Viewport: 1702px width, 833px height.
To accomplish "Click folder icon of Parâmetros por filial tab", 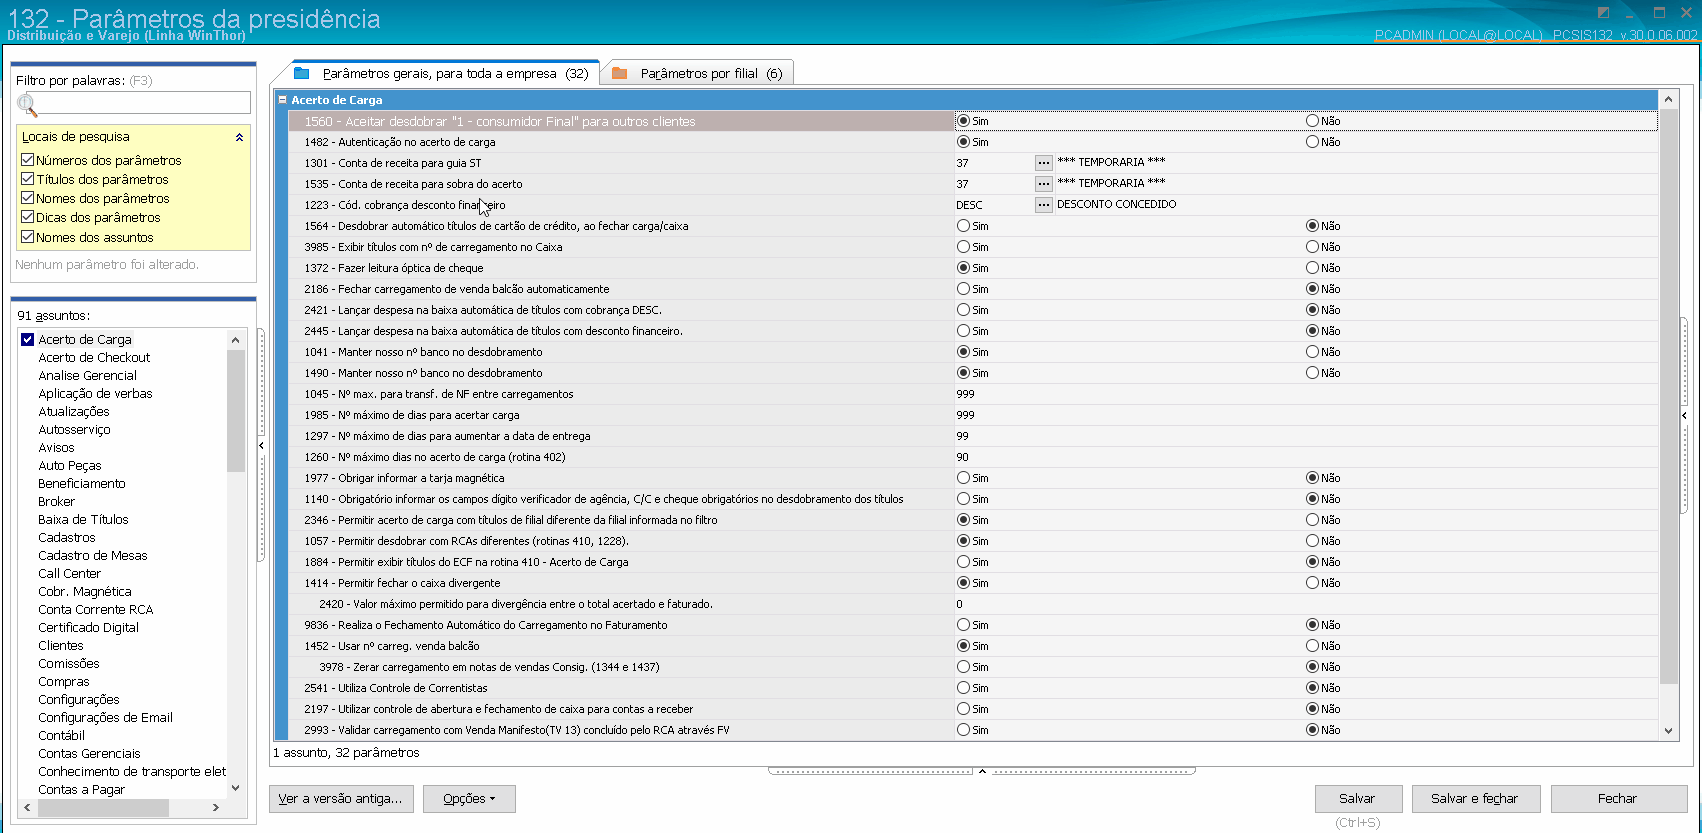I will coord(619,73).
